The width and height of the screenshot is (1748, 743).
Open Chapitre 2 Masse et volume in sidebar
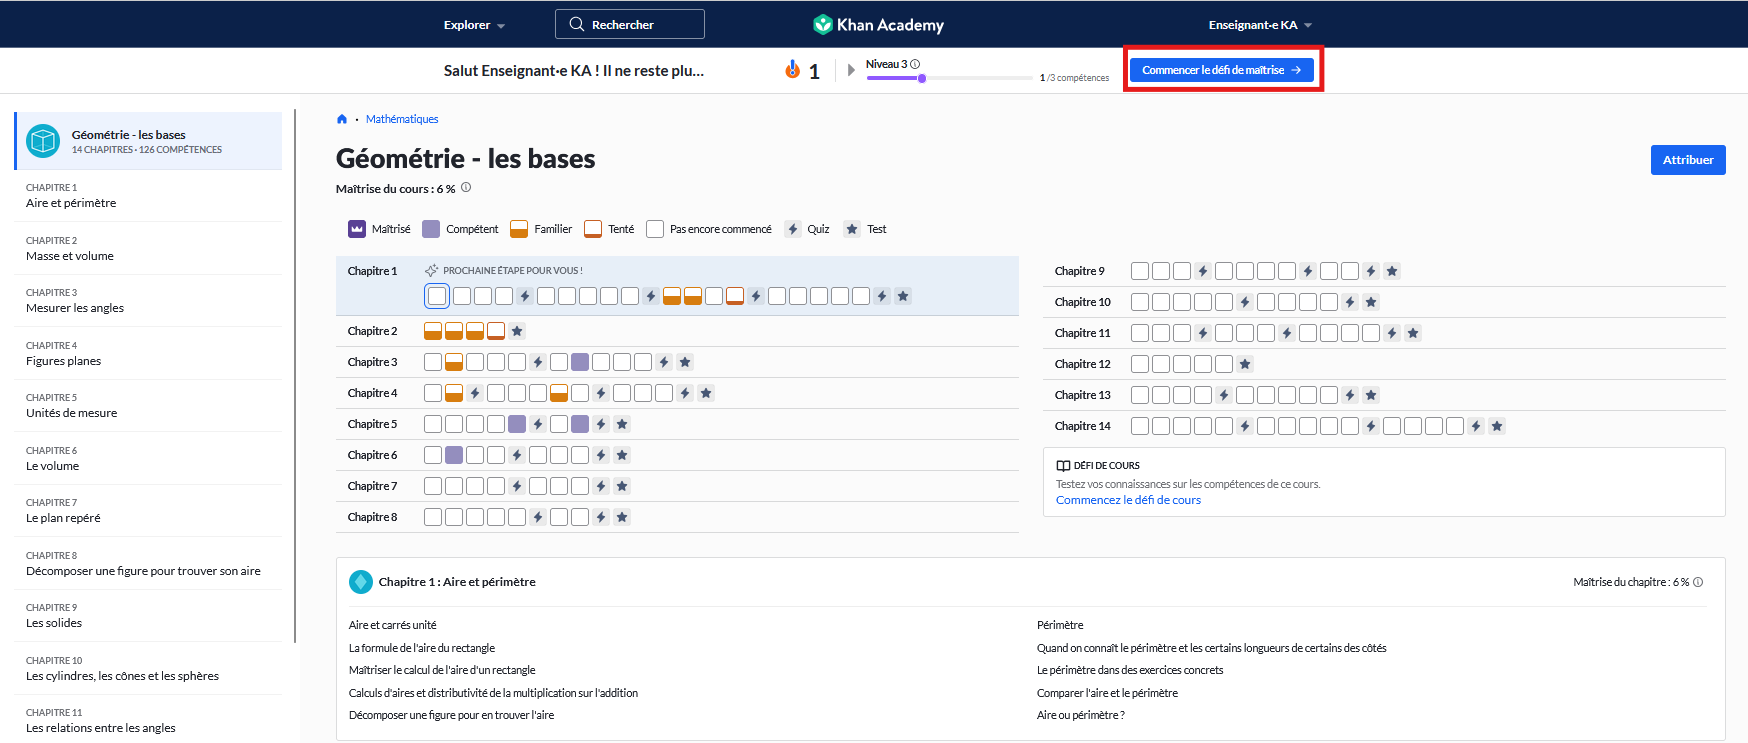148,248
